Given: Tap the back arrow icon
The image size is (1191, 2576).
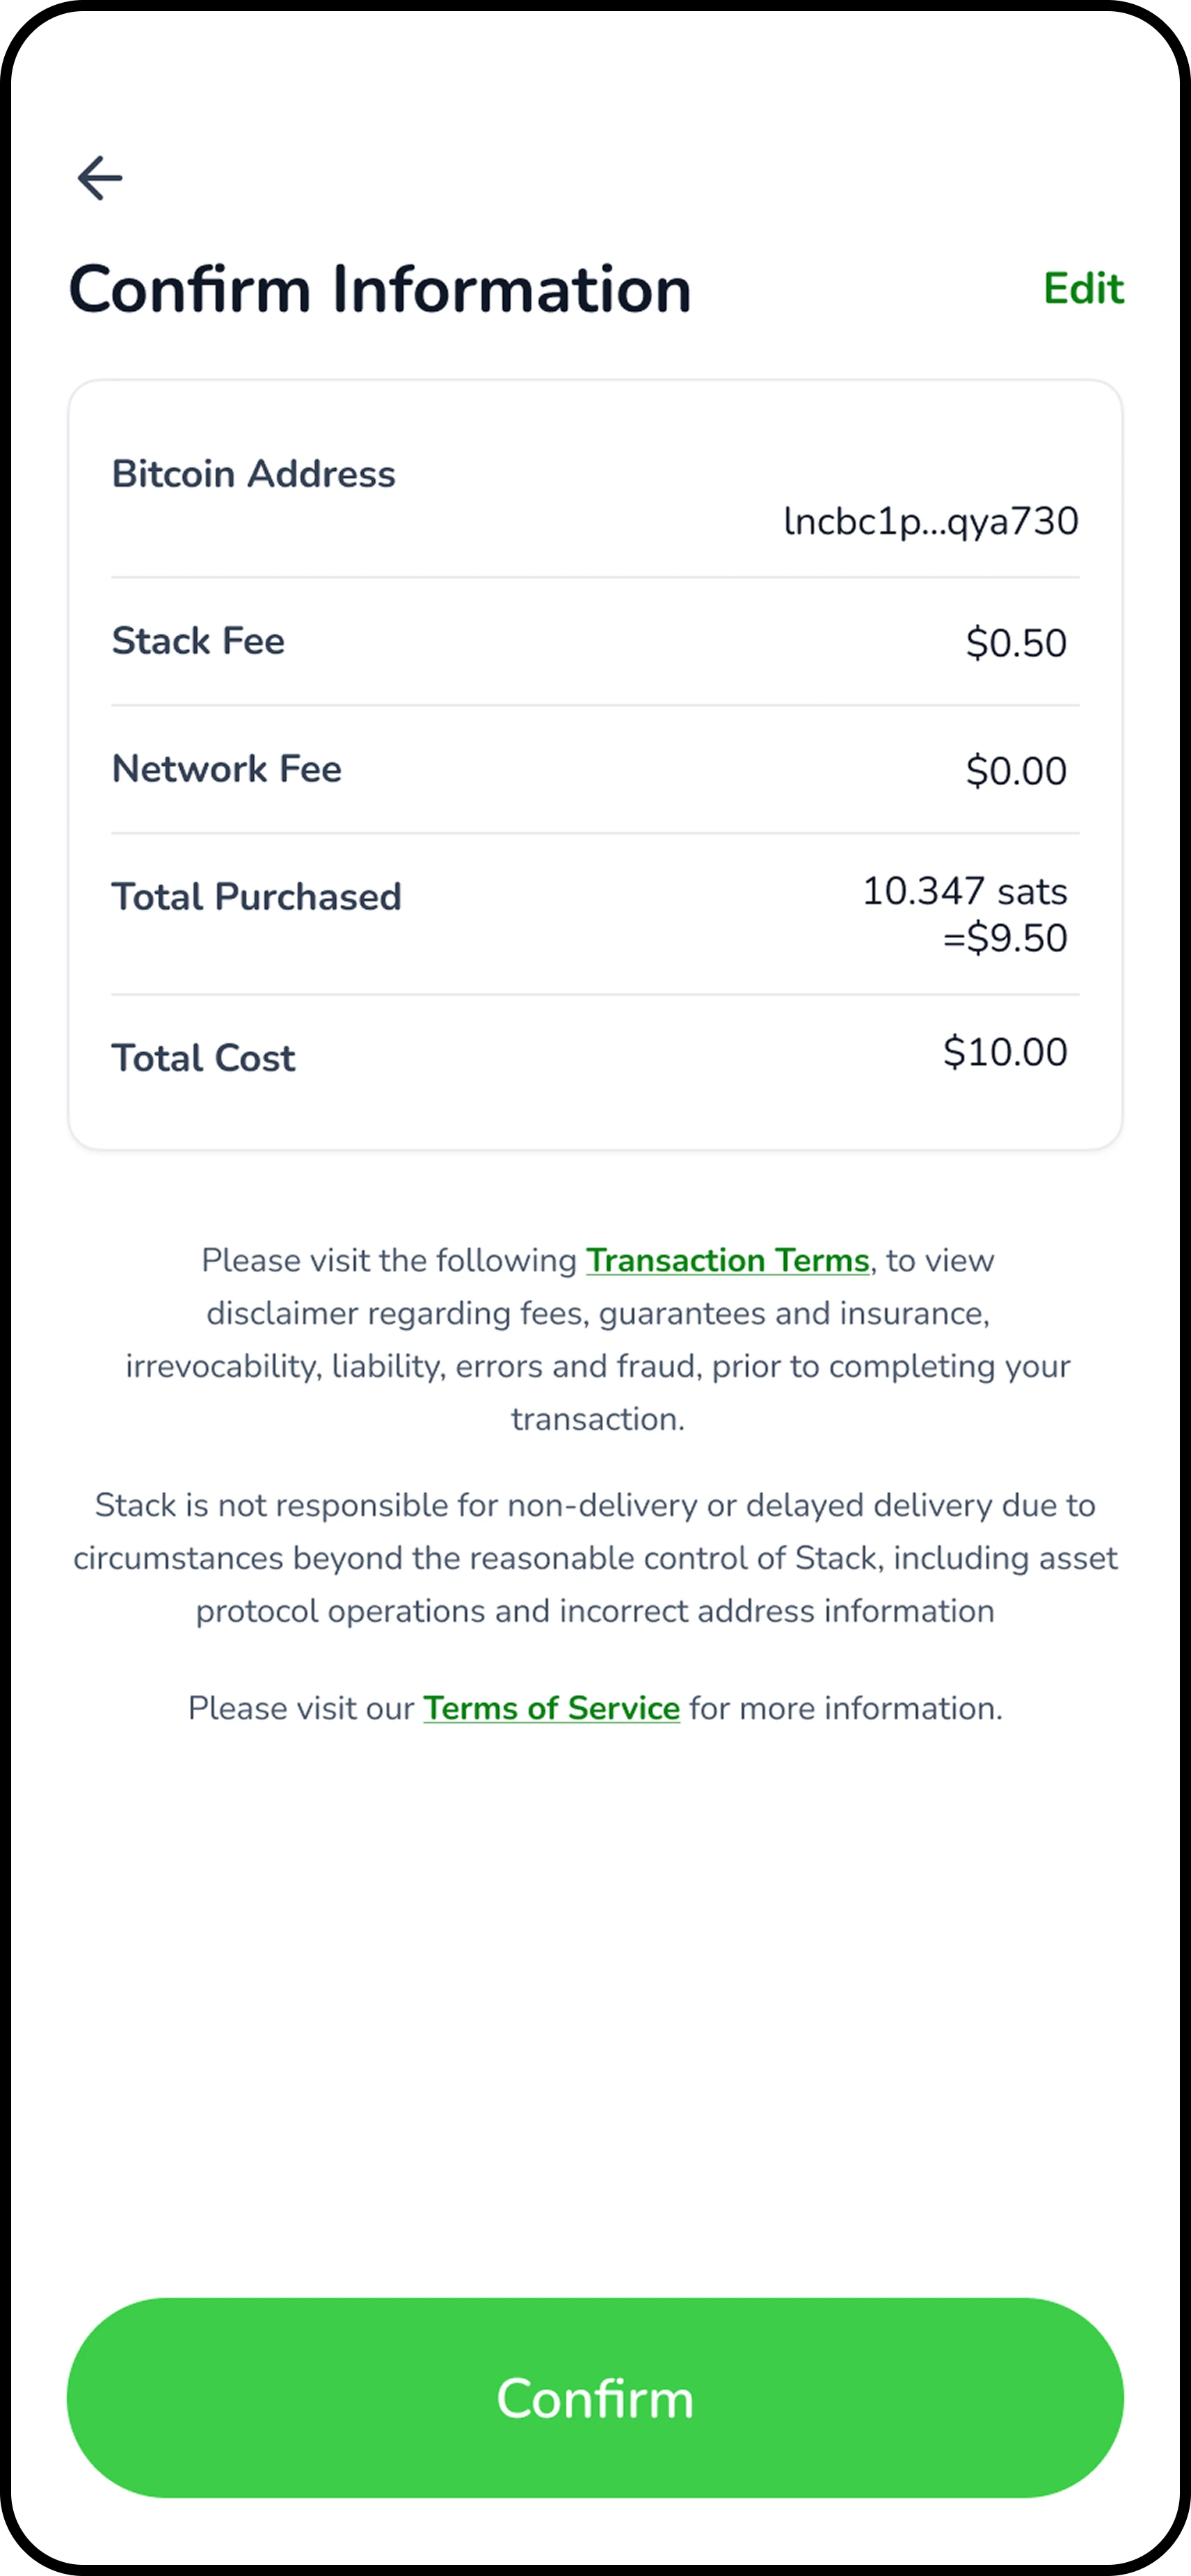Looking at the screenshot, I should tap(100, 178).
